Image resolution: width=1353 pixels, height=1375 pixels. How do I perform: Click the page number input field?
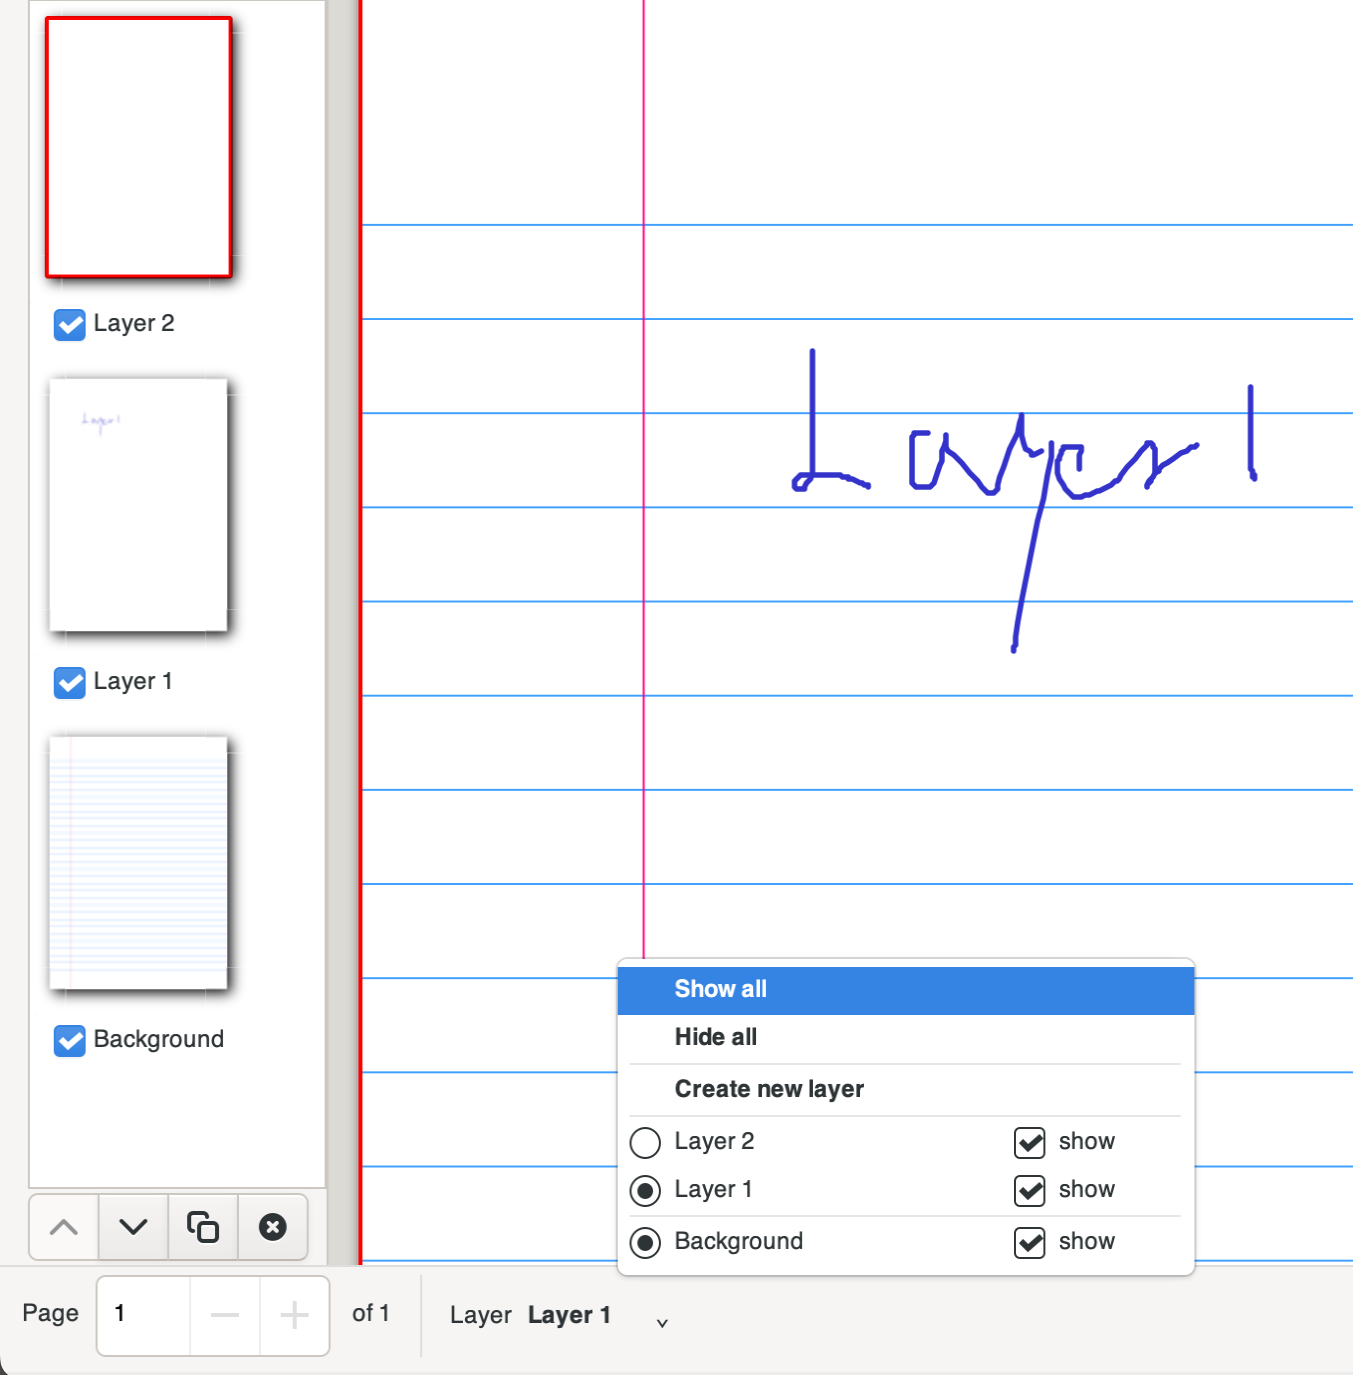click(142, 1315)
